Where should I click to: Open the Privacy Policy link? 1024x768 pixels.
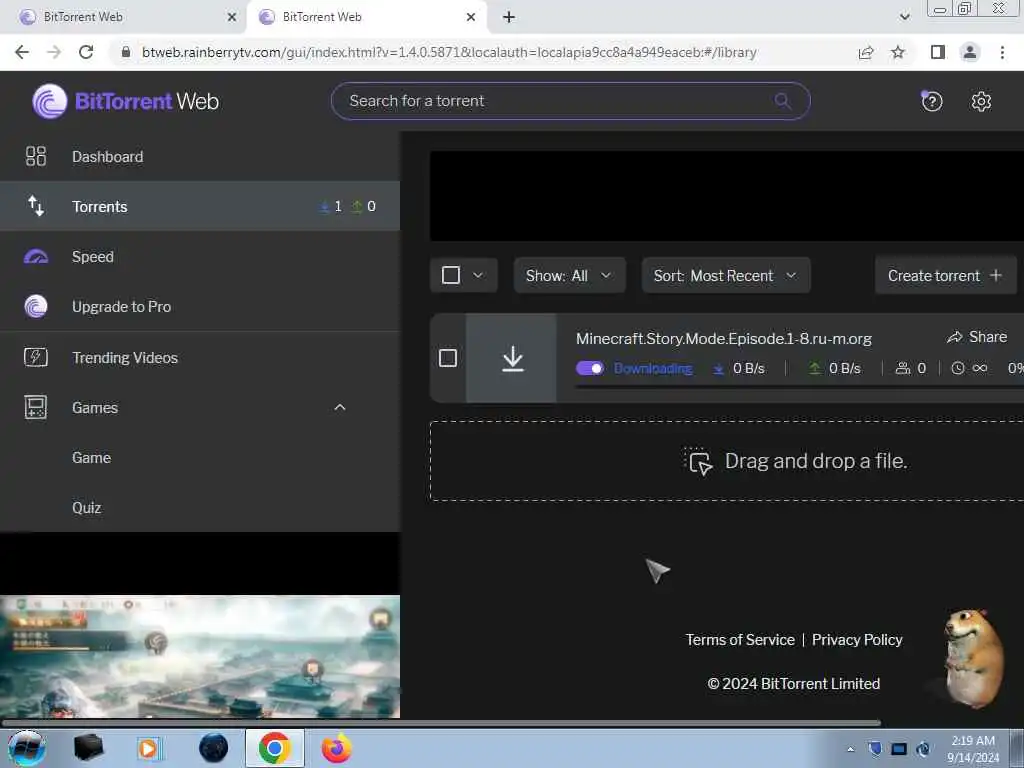pos(857,640)
